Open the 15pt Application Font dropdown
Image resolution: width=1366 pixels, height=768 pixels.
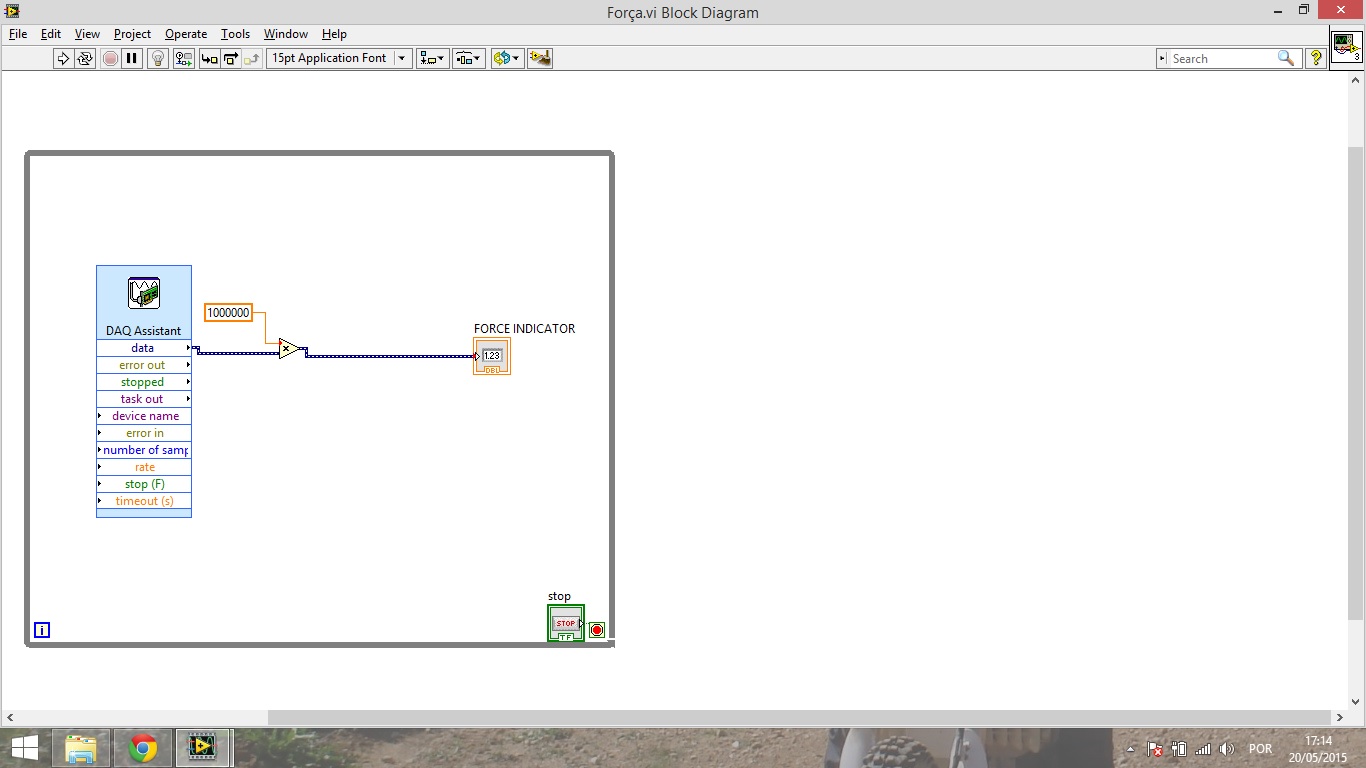pyautogui.click(x=339, y=58)
